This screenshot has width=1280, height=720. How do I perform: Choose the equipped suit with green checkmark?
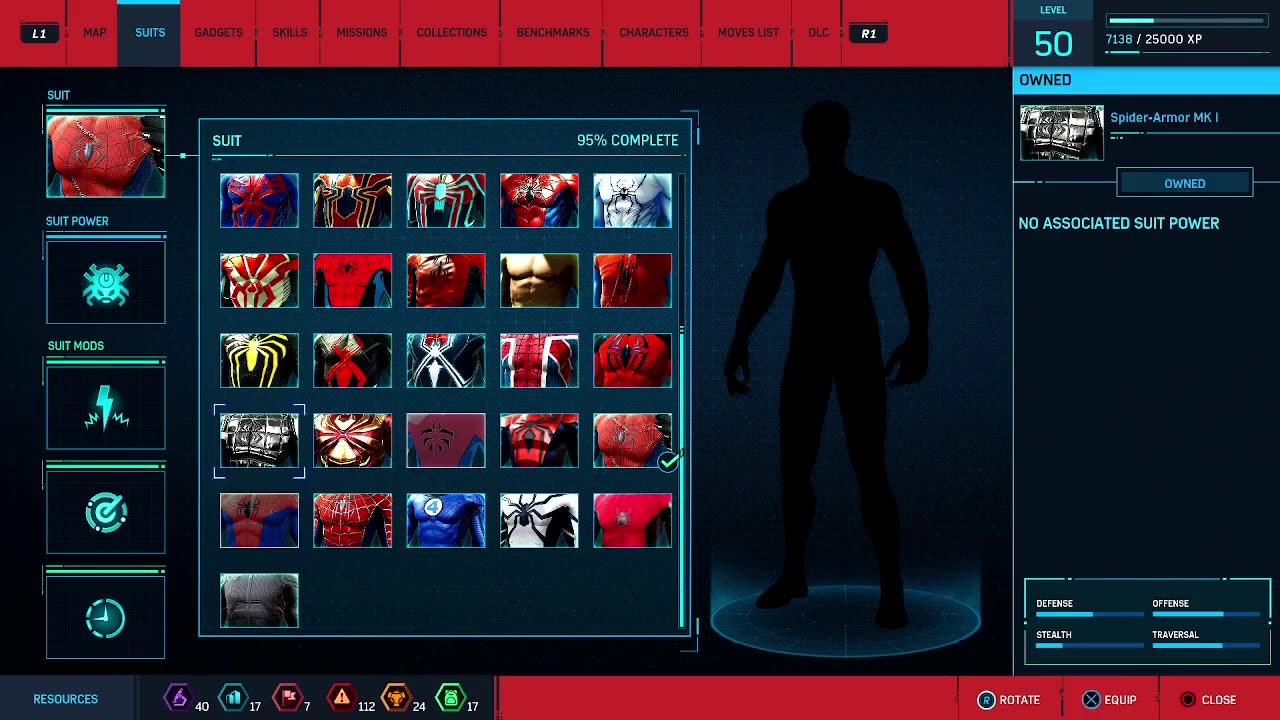point(632,440)
